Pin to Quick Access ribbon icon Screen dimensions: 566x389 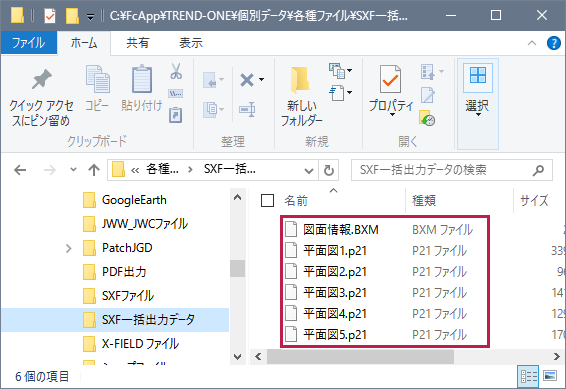pos(41,79)
